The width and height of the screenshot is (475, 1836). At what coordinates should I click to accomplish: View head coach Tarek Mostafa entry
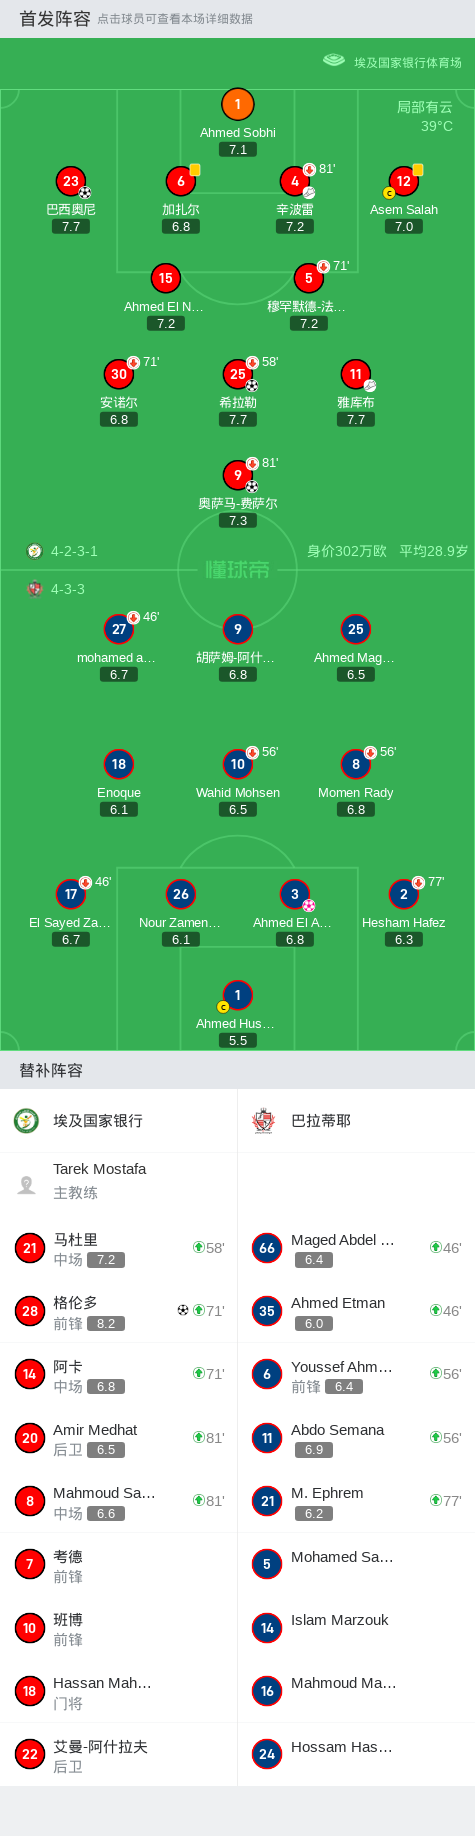[x=118, y=1181]
